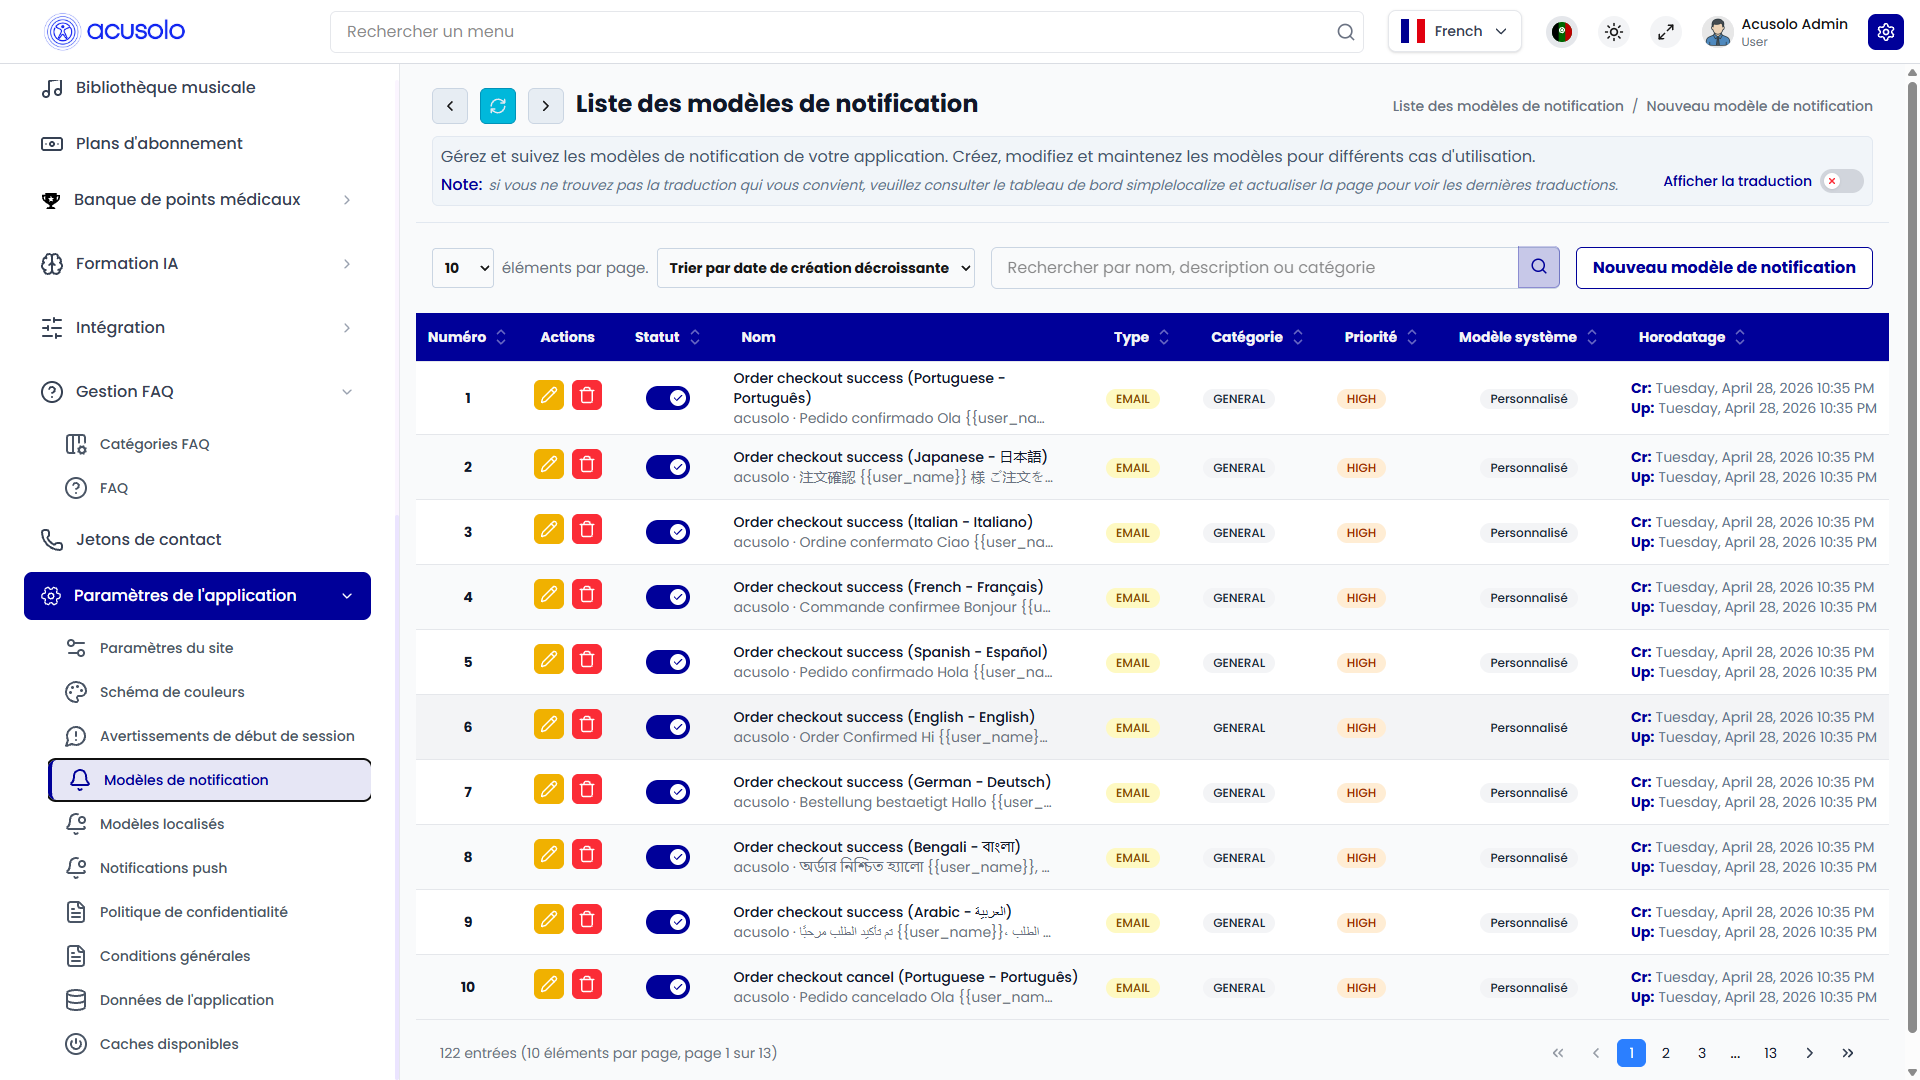The width and height of the screenshot is (1920, 1080).
Task: Open the French language dropdown
Action: click(1455, 31)
